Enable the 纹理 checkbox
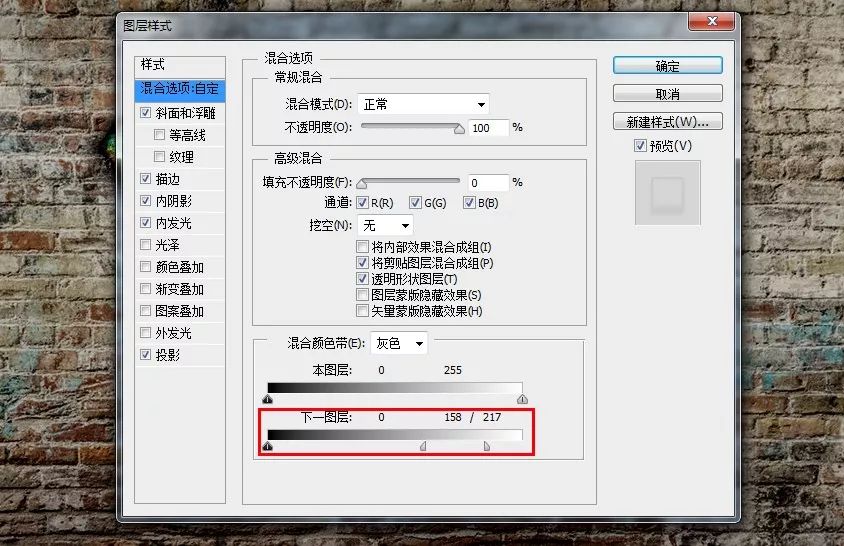The height and width of the screenshot is (546, 844). point(159,157)
